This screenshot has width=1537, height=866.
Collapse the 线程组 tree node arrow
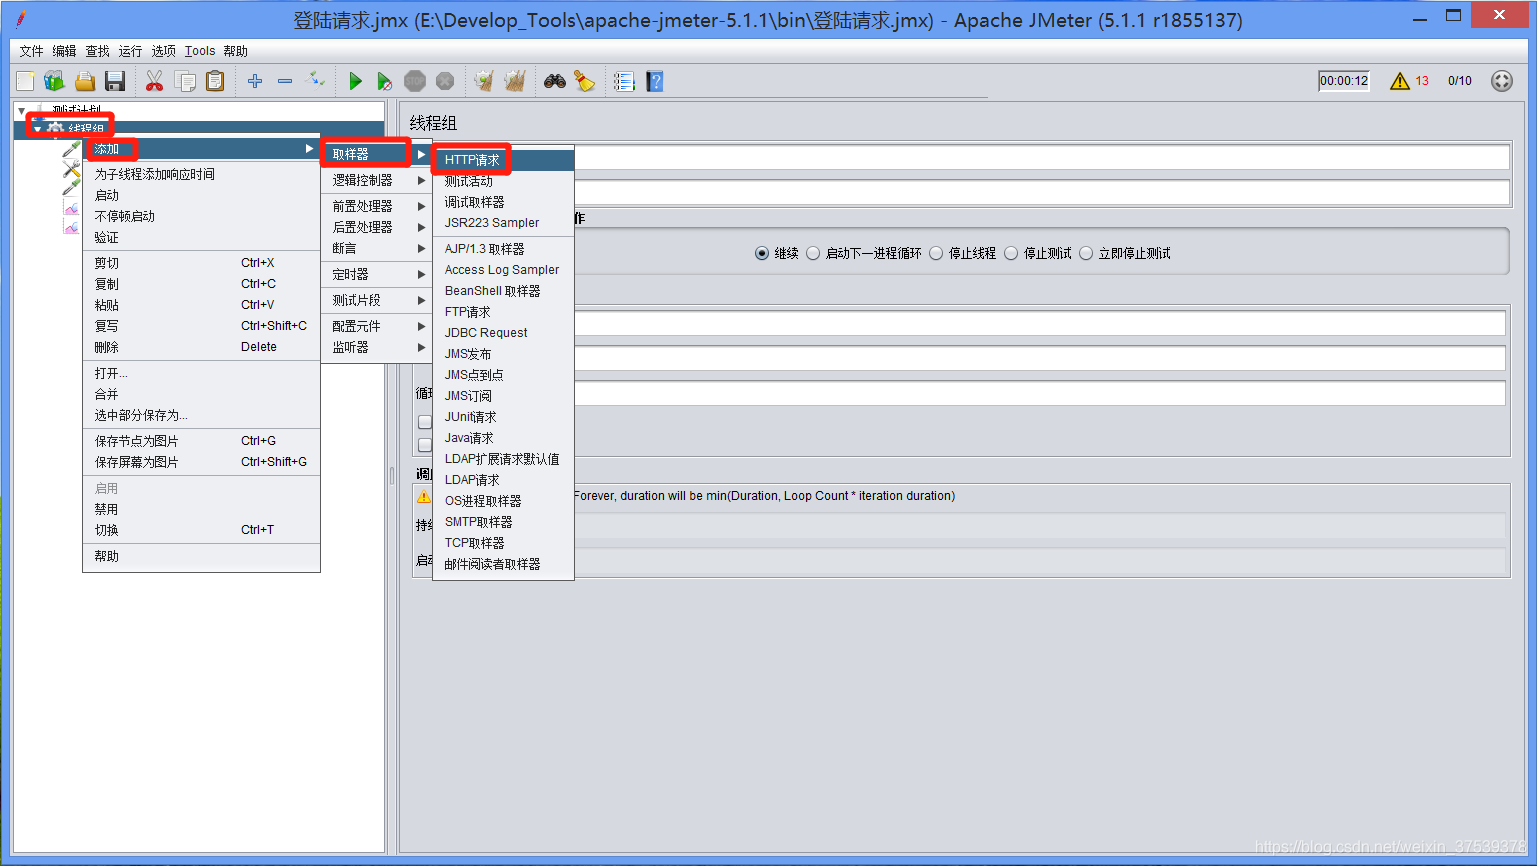tap(38, 129)
